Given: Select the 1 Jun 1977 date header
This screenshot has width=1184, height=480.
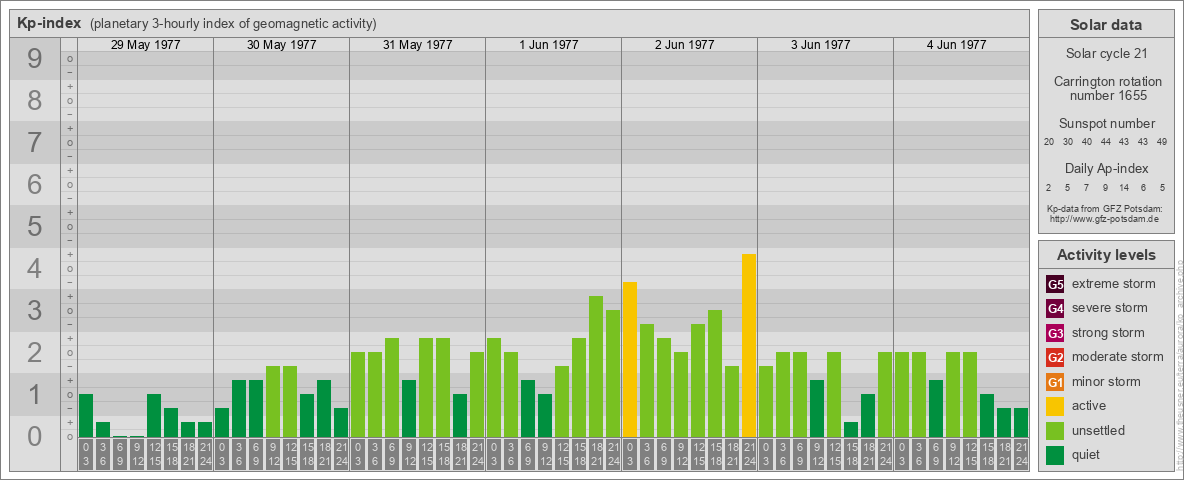Looking at the screenshot, I should tap(549, 45).
